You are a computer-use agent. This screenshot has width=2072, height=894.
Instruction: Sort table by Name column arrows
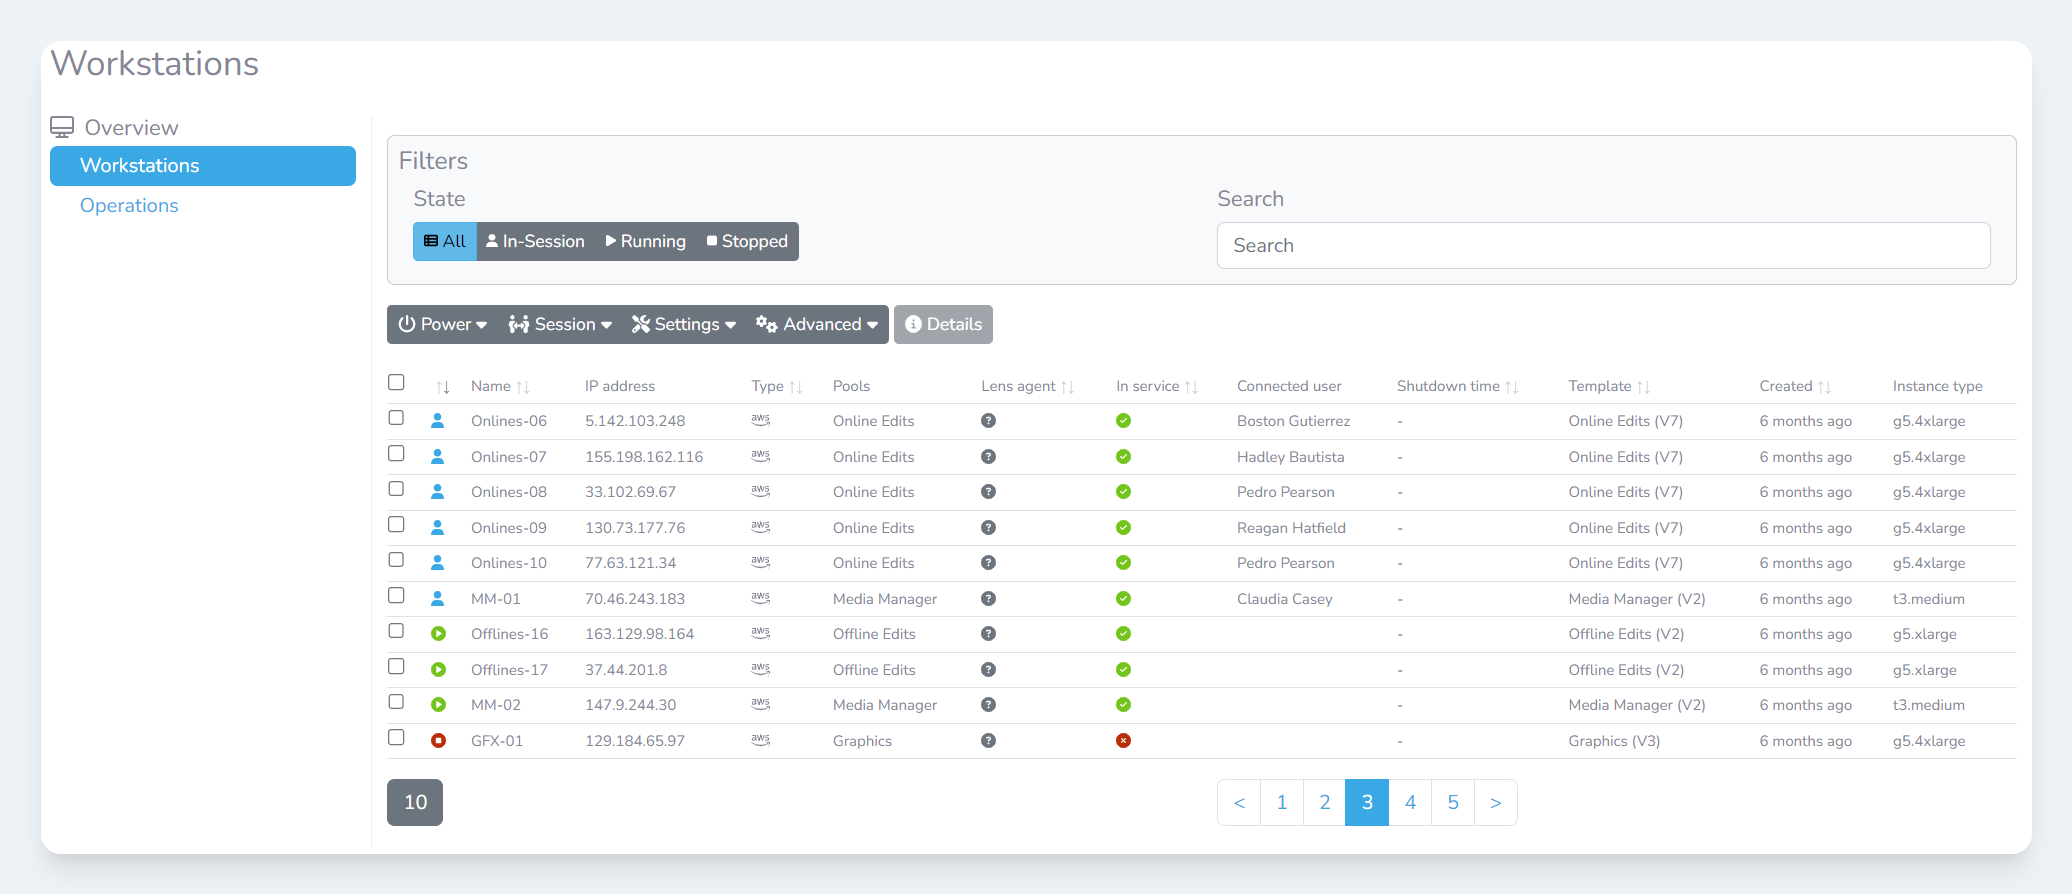point(523,387)
